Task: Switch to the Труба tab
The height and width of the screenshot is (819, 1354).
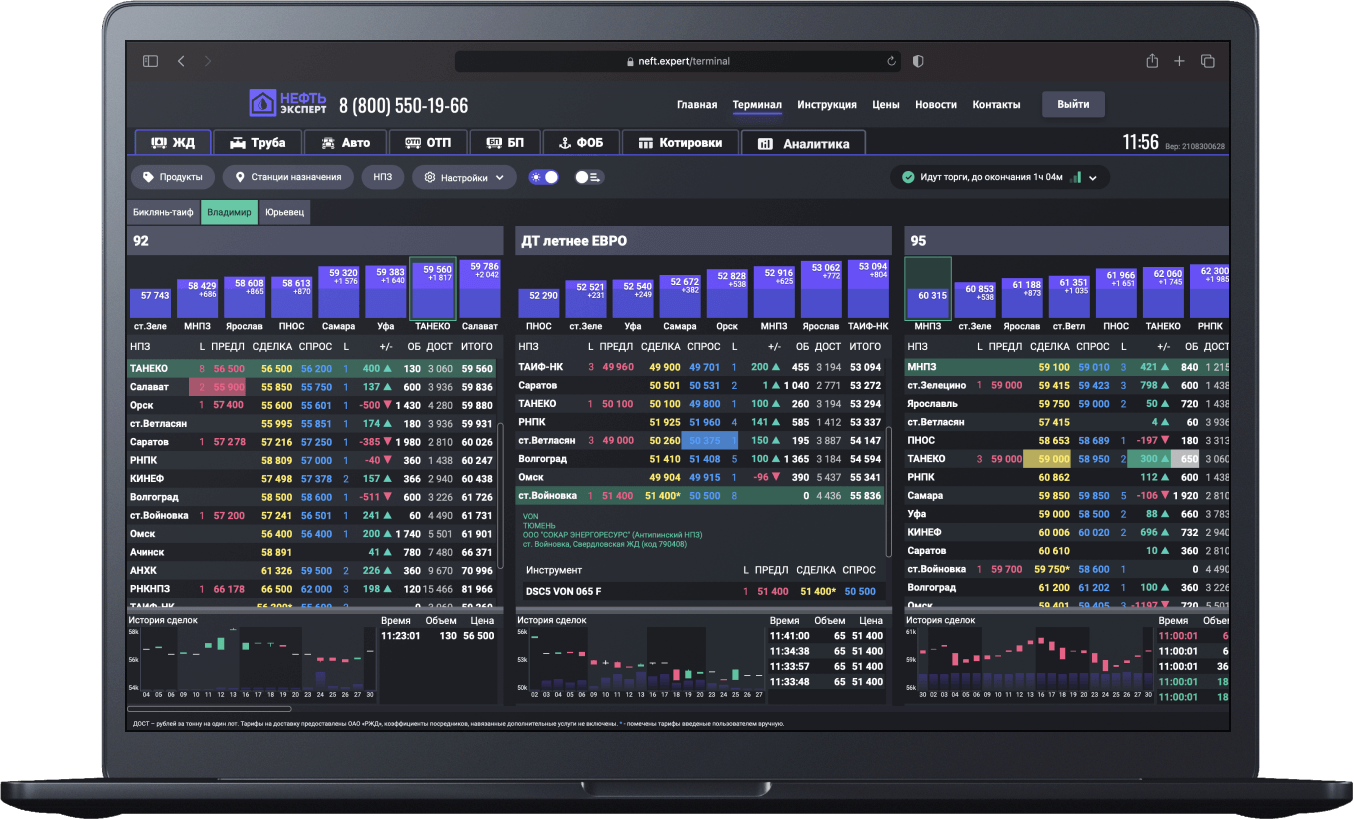Action: (x=258, y=143)
